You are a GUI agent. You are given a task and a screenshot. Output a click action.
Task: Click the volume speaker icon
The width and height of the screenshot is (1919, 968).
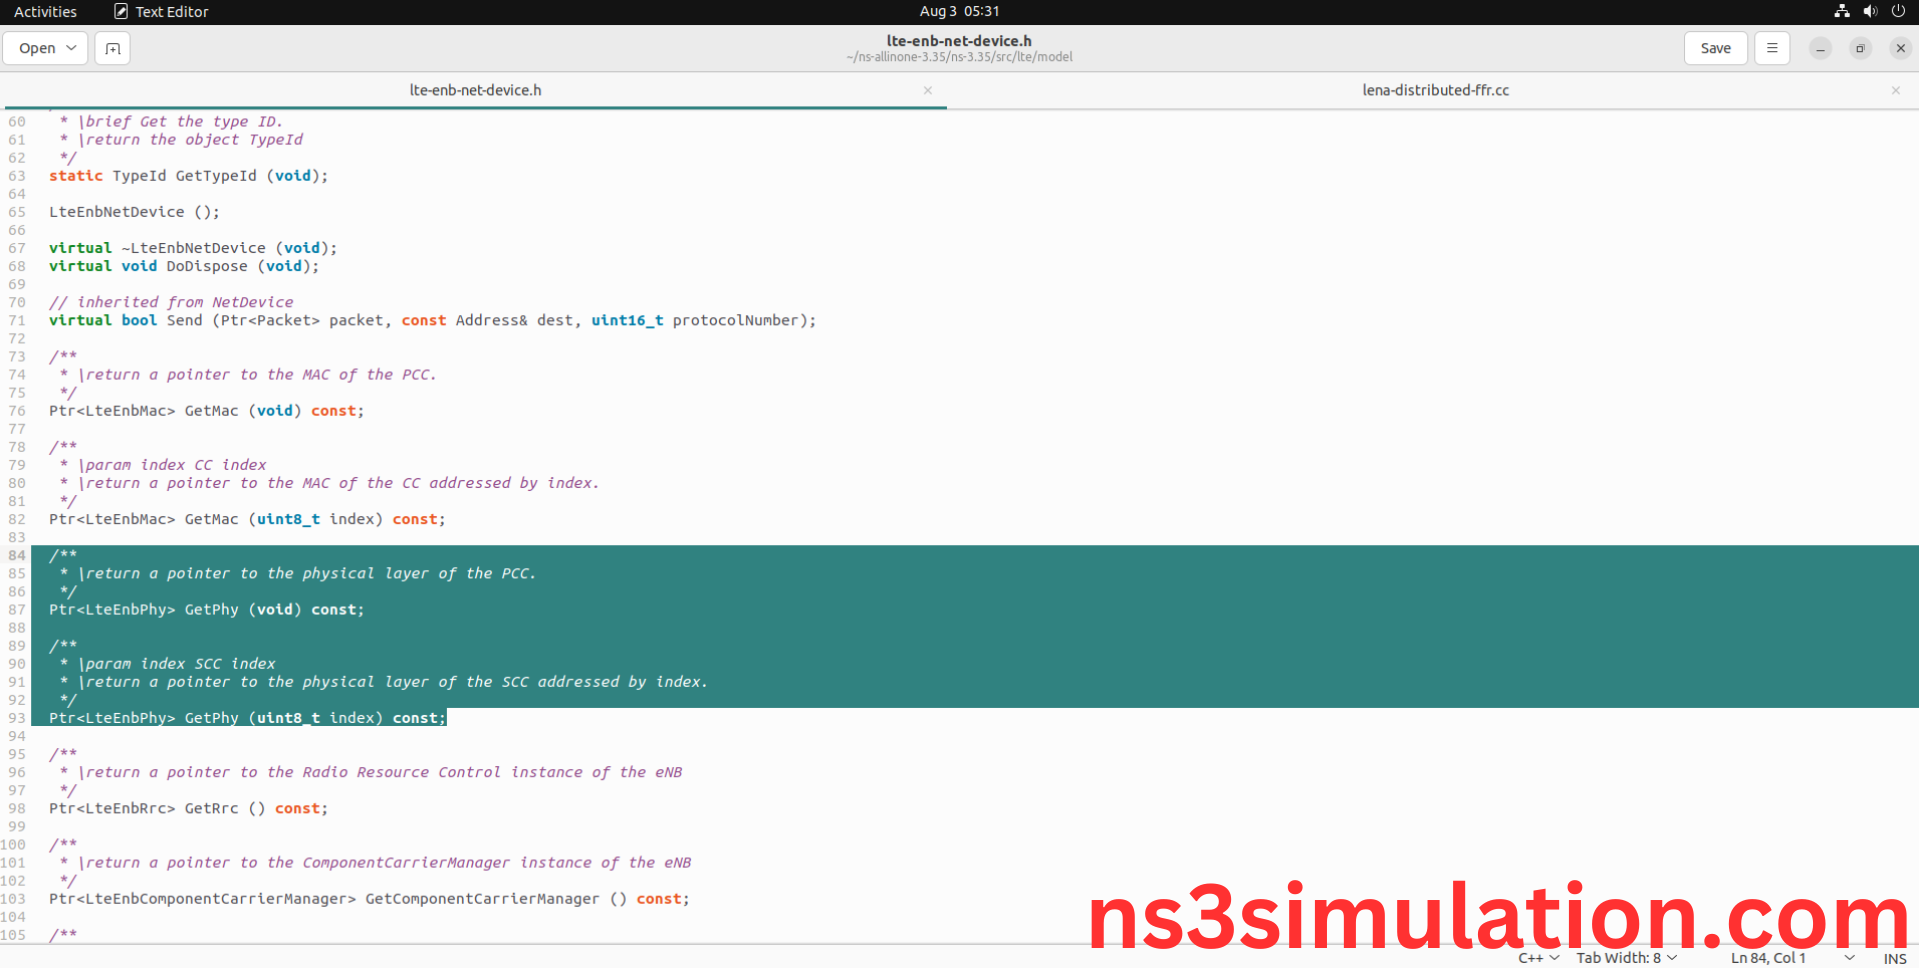point(1870,11)
